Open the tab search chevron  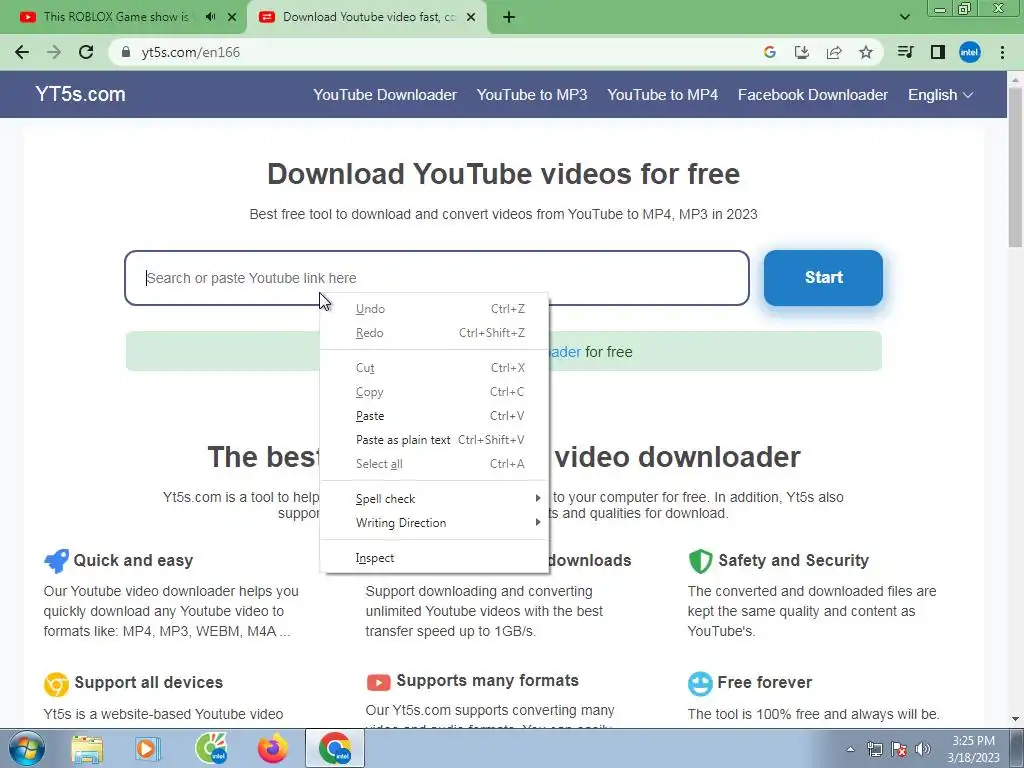click(x=904, y=17)
